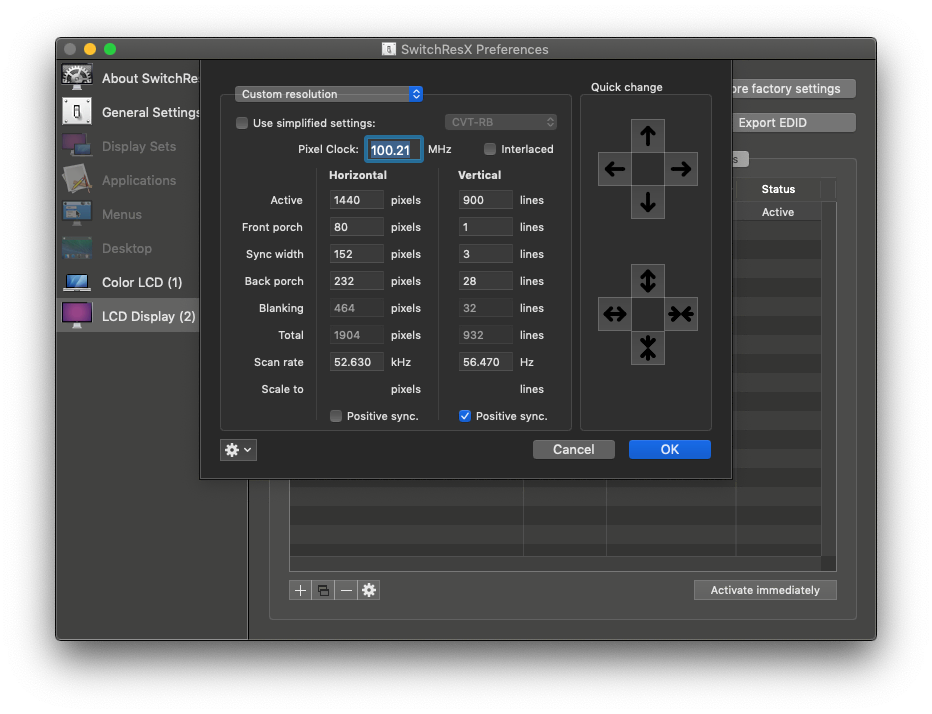Click the expand horizontally arrow icon
932x714 pixels.
(615, 314)
